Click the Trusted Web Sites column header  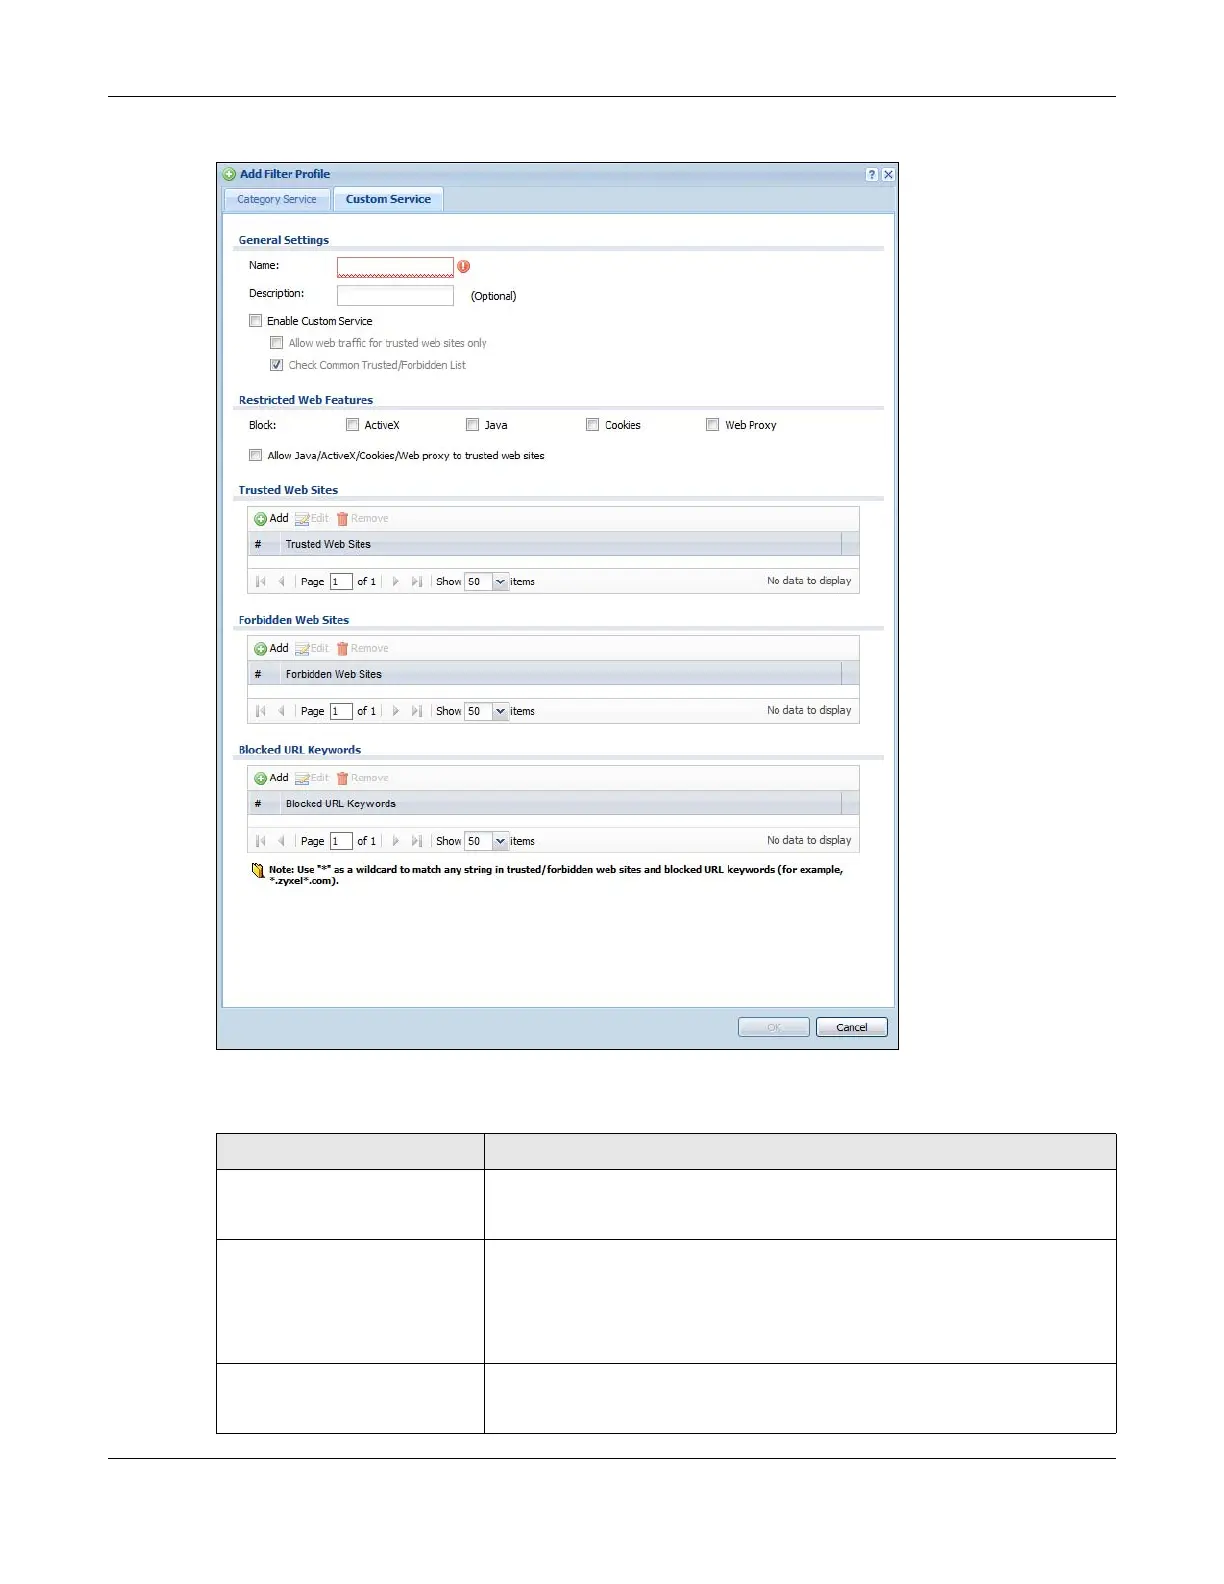(561, 544)
